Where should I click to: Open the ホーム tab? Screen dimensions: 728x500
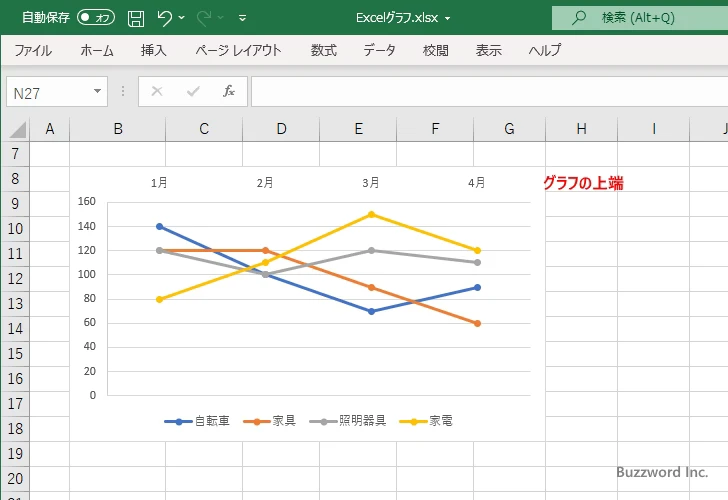97,50
